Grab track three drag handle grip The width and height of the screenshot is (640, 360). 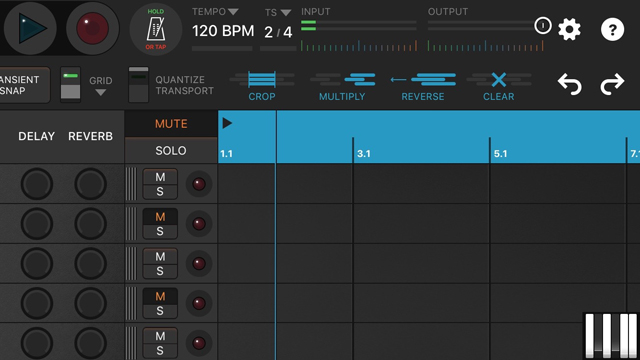pos(131,264)
